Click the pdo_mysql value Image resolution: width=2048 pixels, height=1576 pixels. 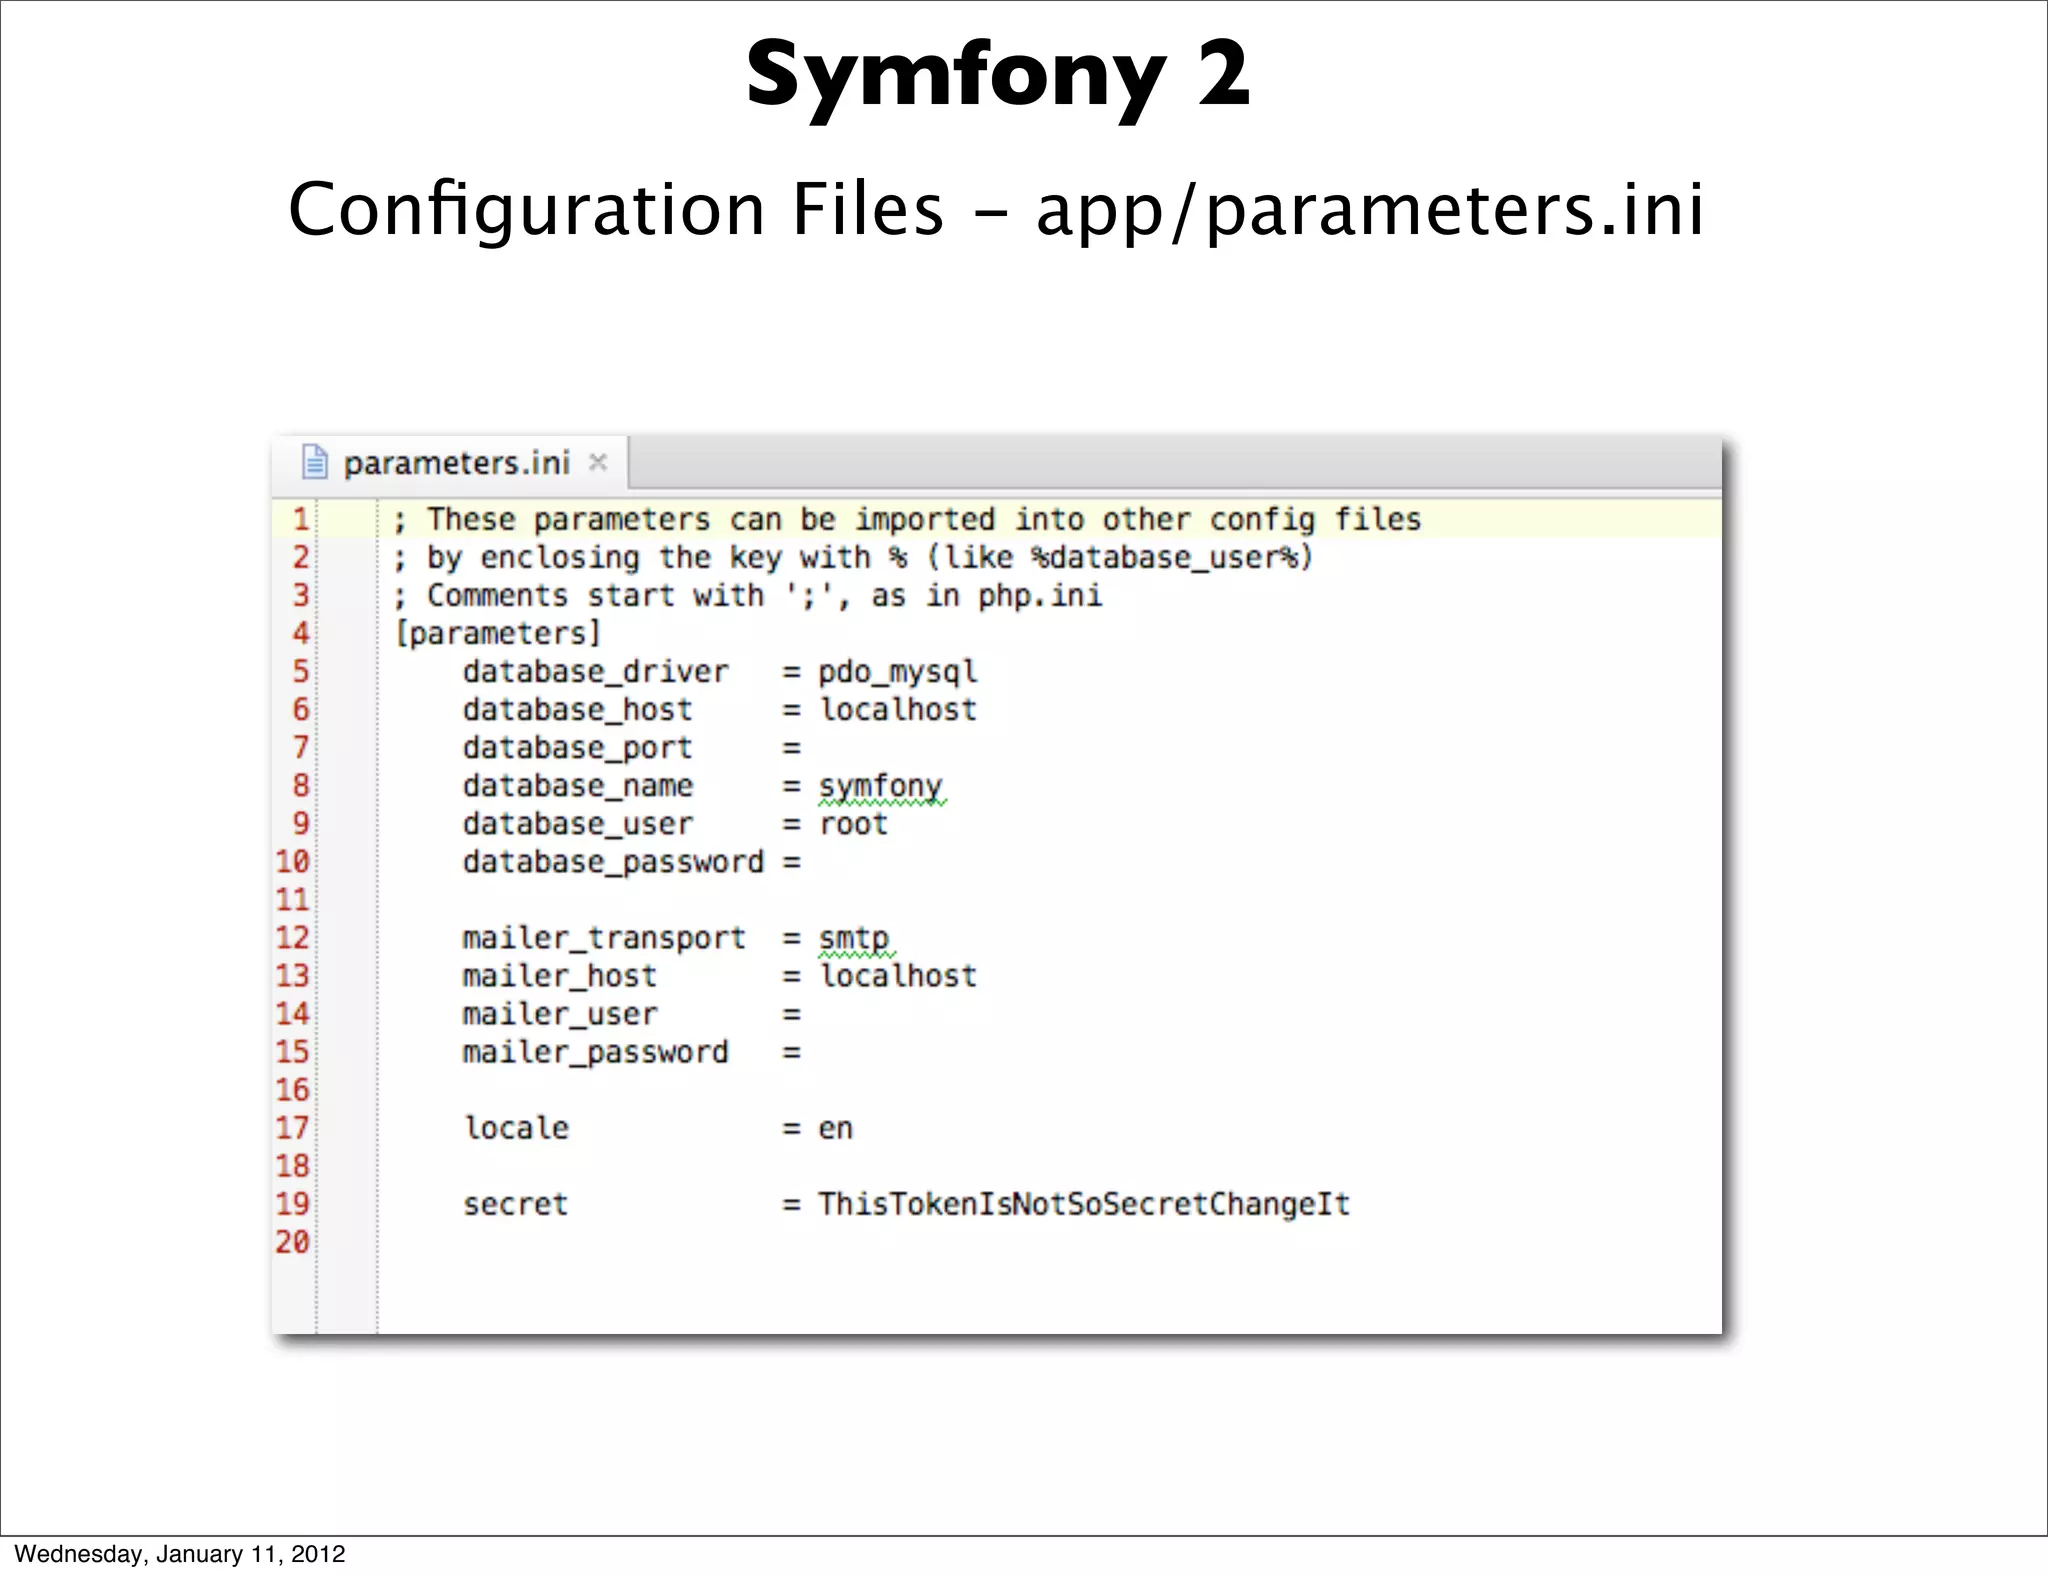point(898,672)
